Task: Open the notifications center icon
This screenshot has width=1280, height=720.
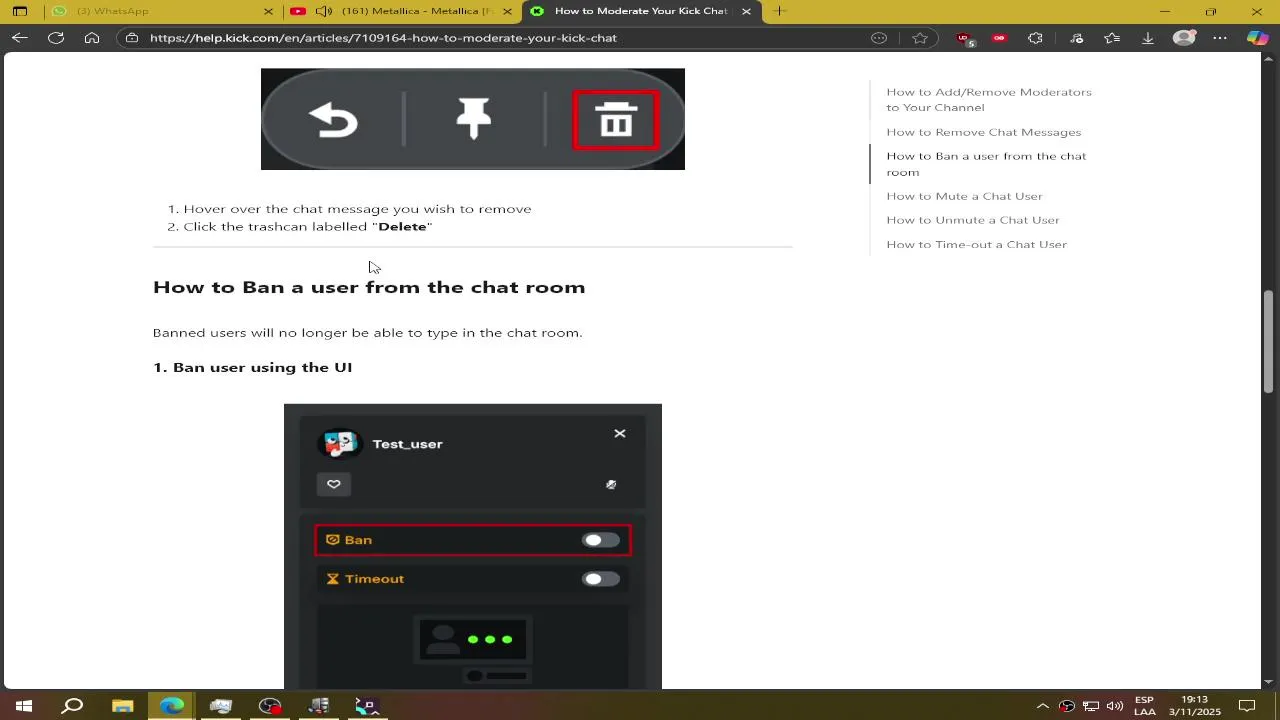Action: [1246, 706]
